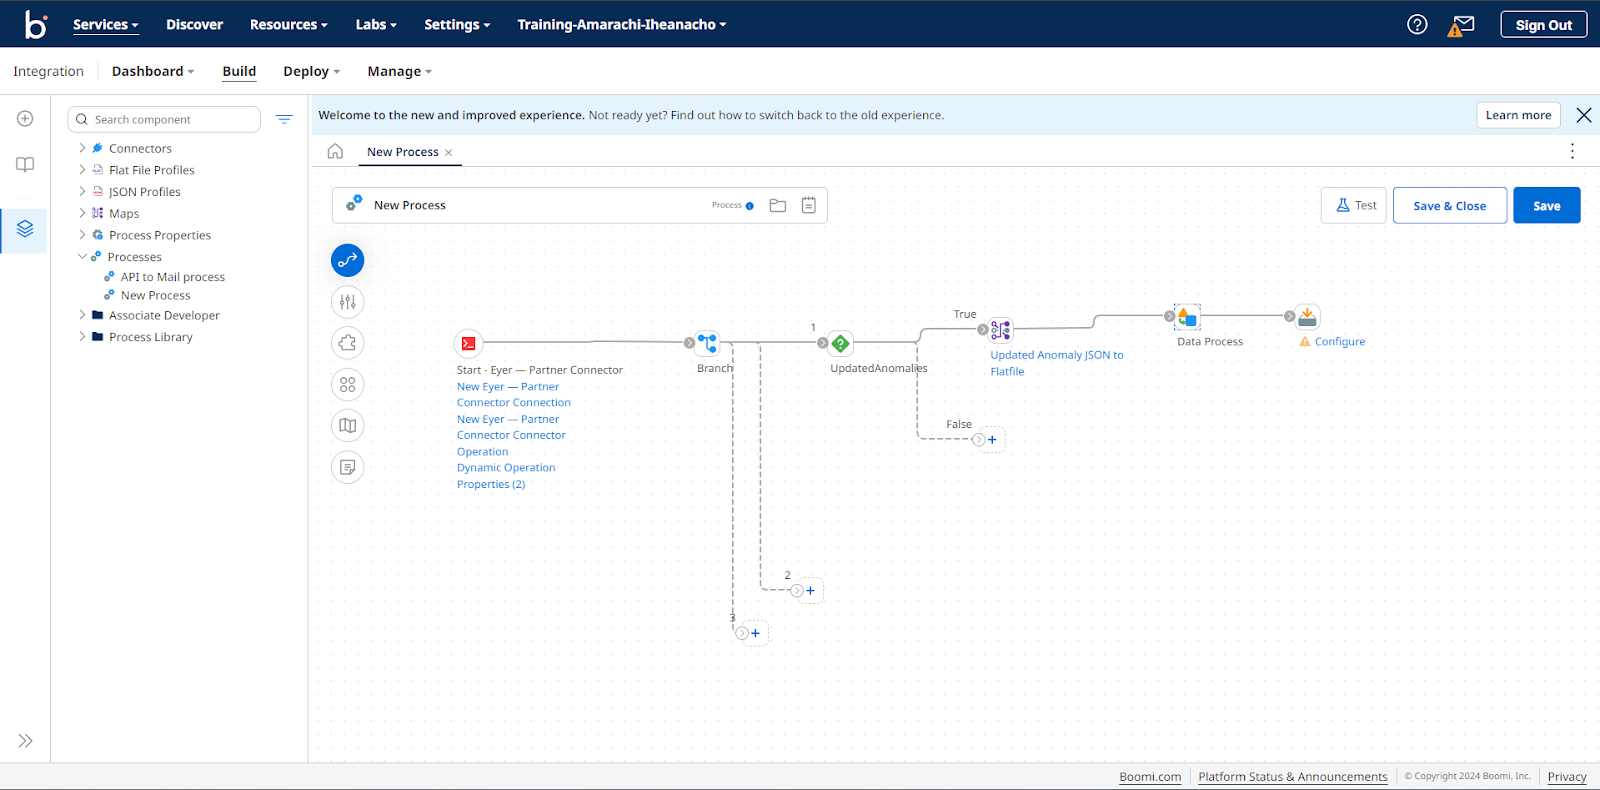
Task: Expand the JSON Profiles node
Action: pos(82,191)
